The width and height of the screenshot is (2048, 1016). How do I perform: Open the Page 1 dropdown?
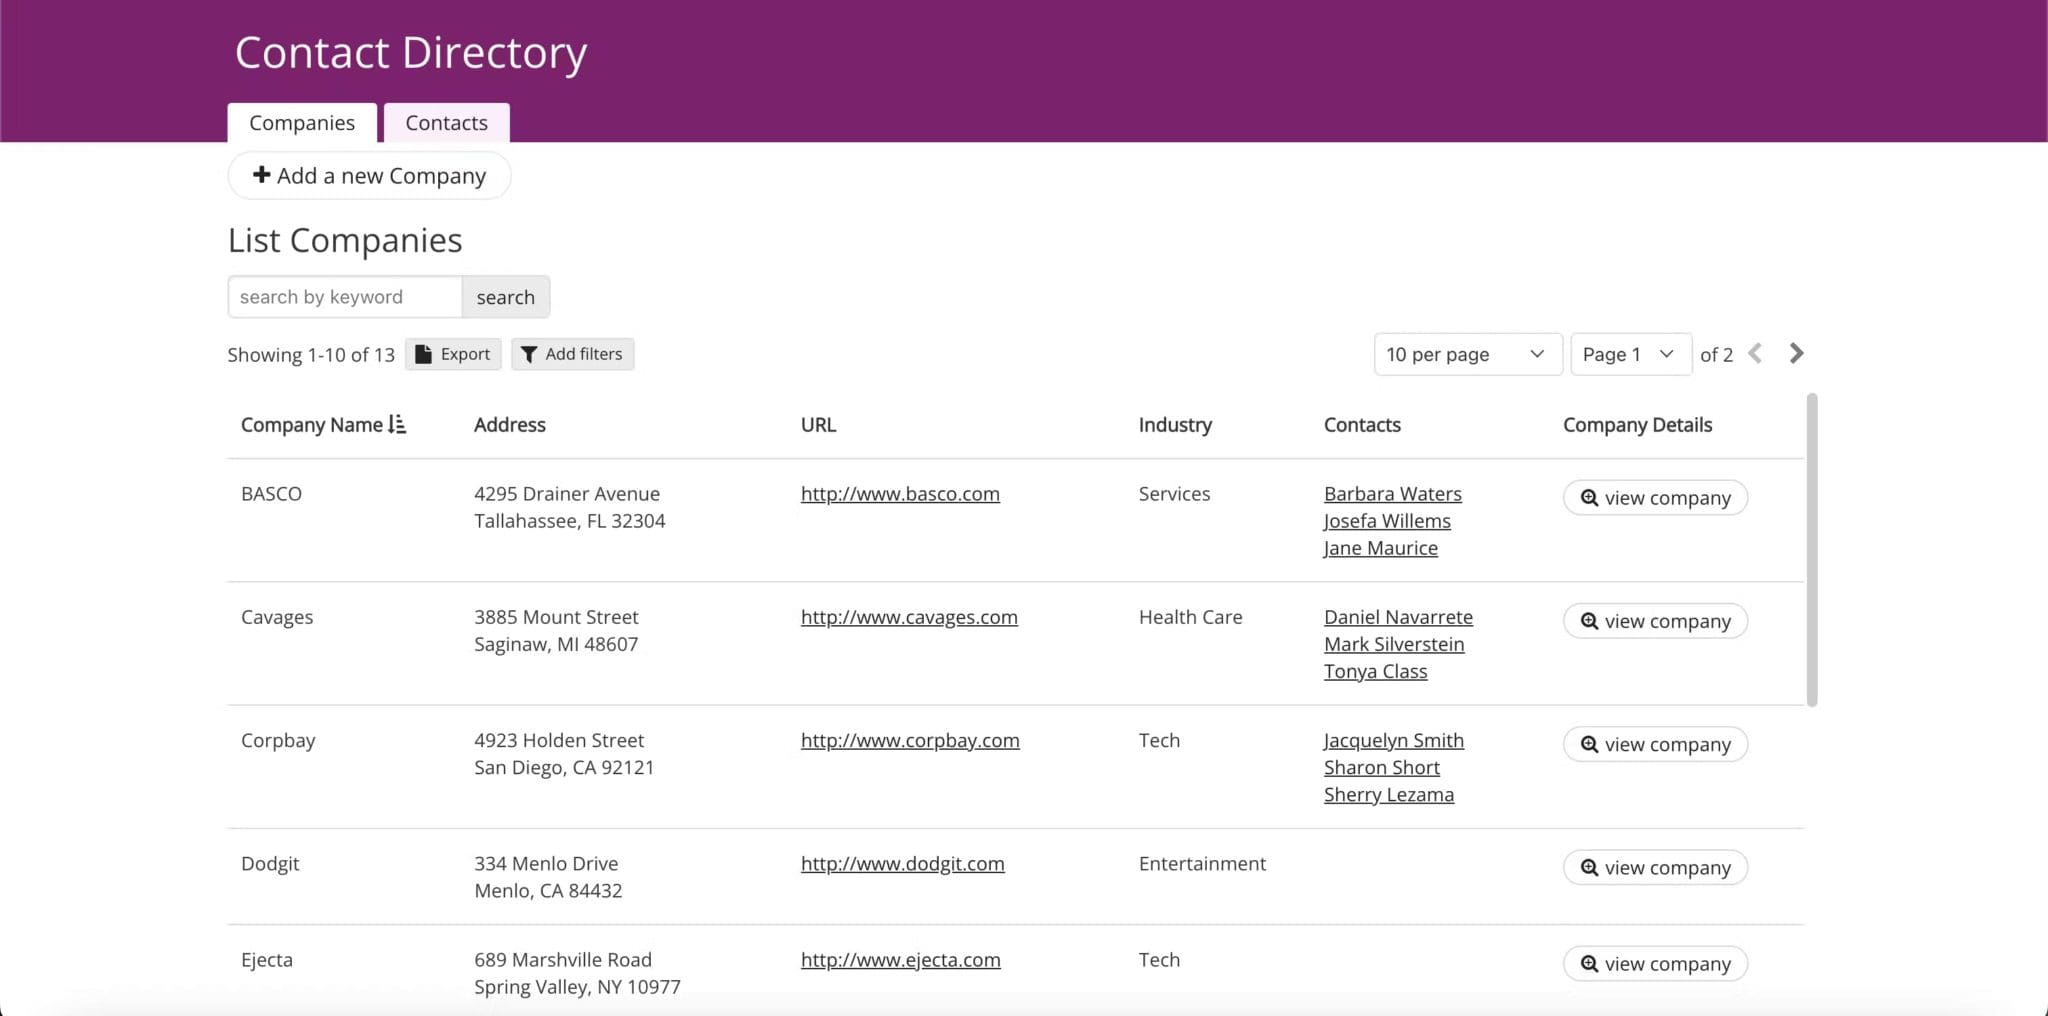point(1629,354)
